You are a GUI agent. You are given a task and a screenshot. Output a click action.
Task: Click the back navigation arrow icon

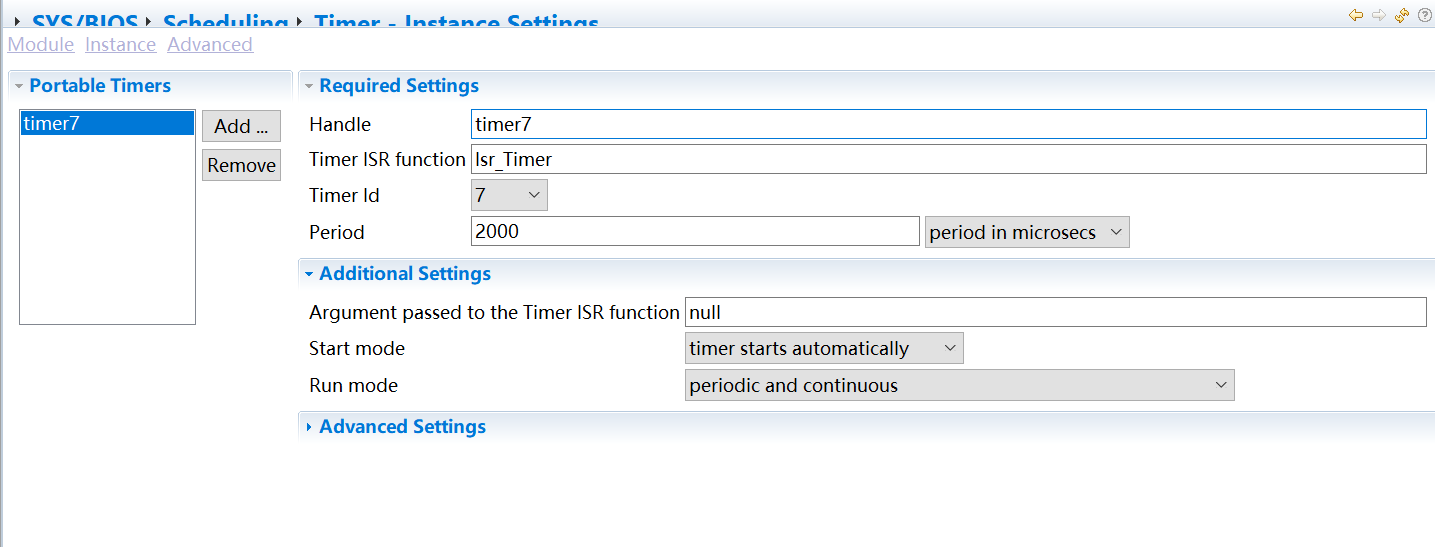pos(1356,15)
